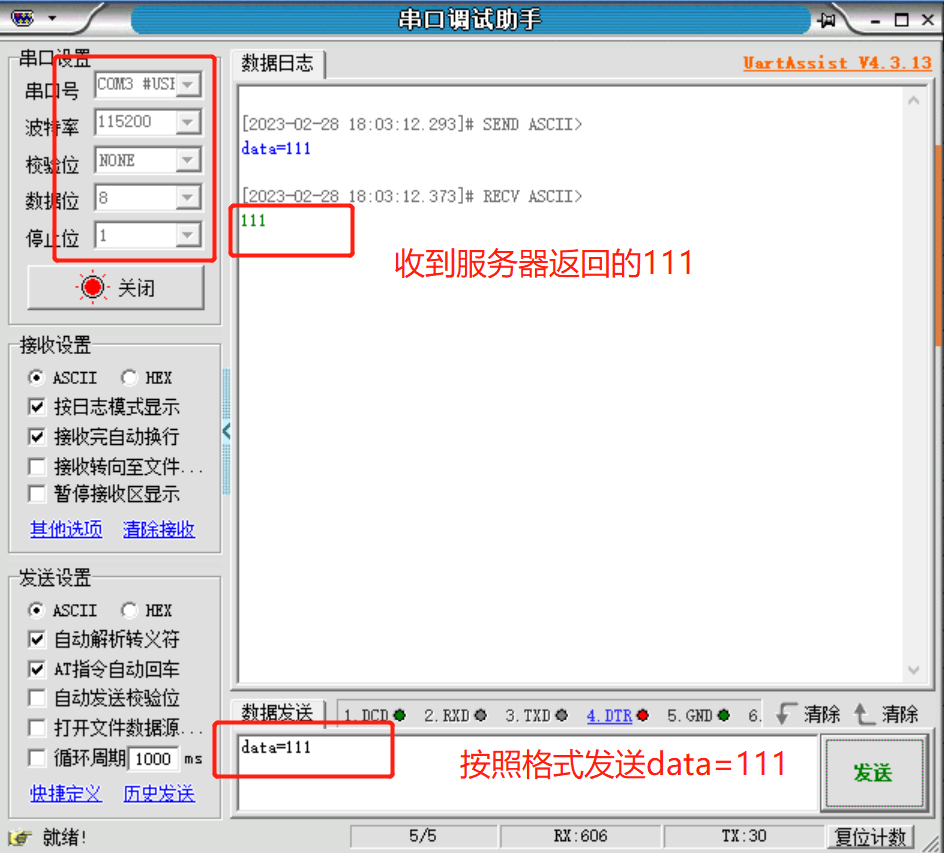Click the TXD signal indicator light

click(x=561, y=715)
